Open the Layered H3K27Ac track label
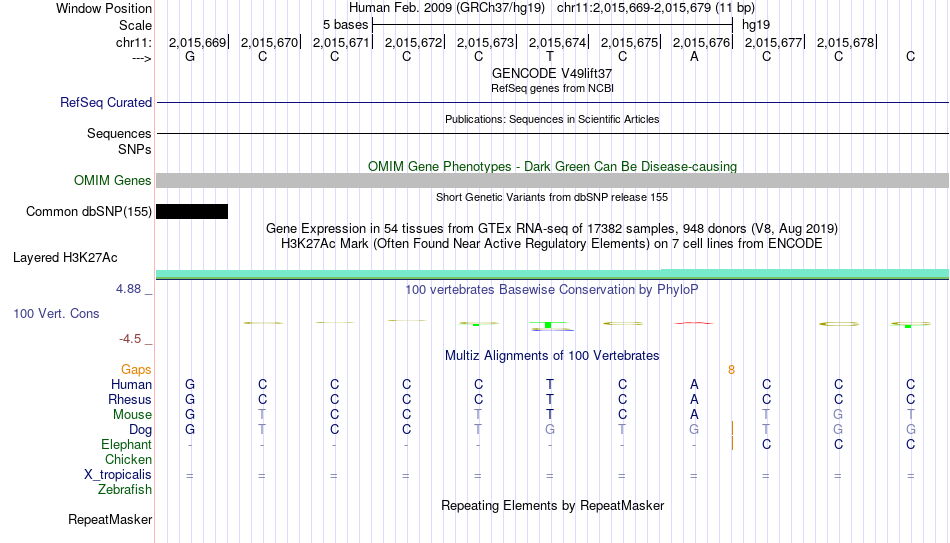 pyautogui.click(x=65, y=258)
